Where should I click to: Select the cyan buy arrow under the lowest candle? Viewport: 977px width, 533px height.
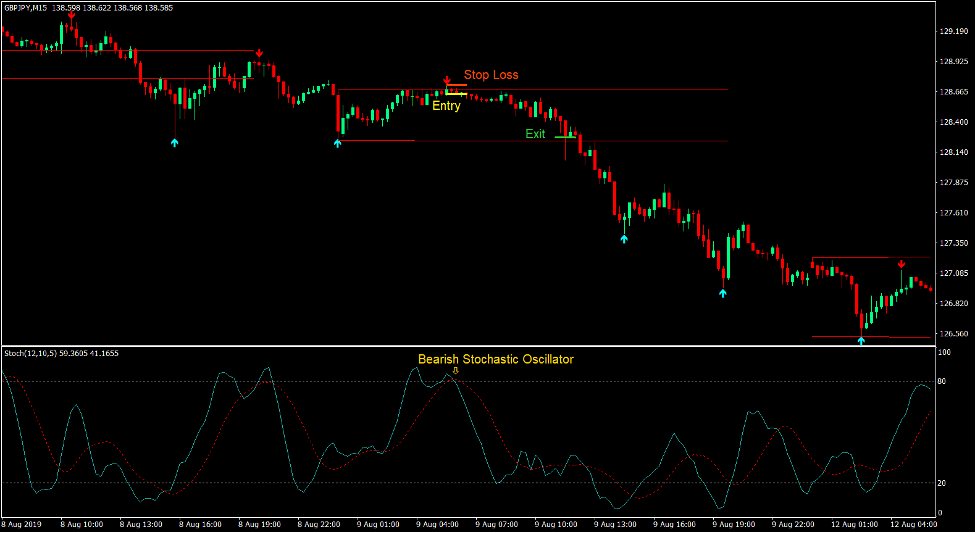861,341
